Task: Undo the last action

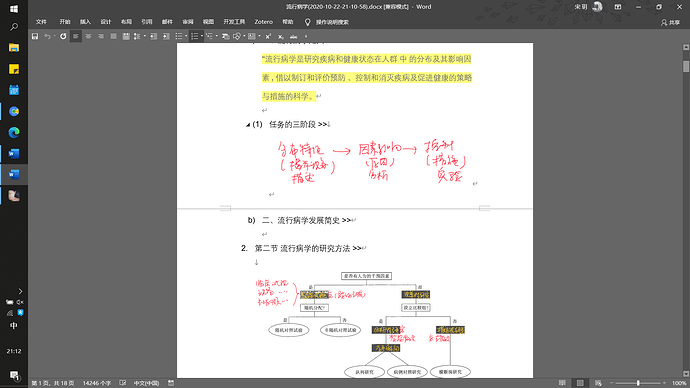Action: point(47,37)
